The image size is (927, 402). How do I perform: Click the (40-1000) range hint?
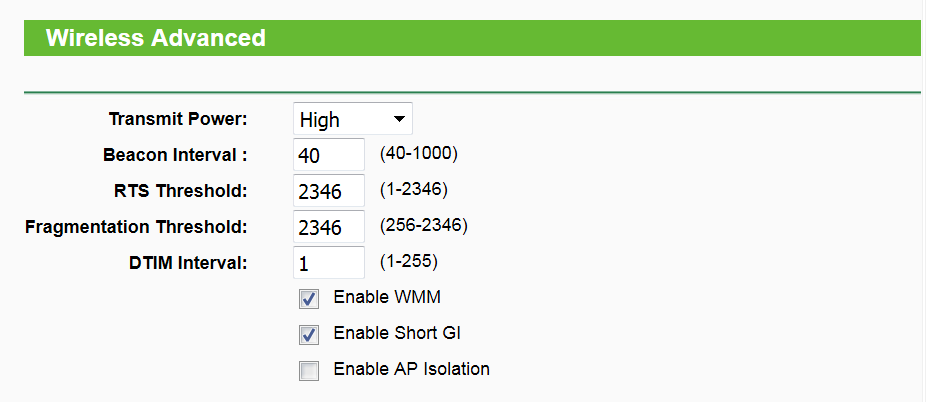point(418,154)
